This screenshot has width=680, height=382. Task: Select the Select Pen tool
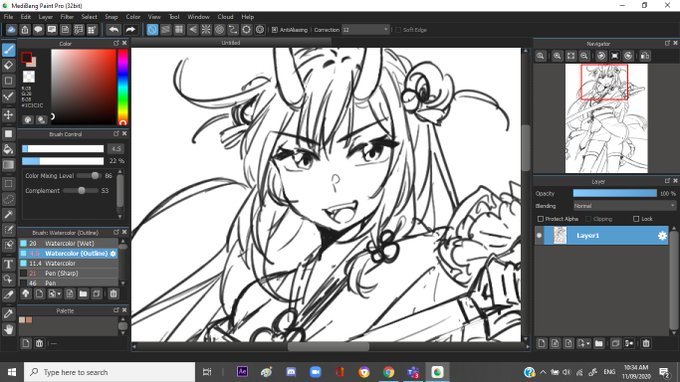click(x=8, y=230)
